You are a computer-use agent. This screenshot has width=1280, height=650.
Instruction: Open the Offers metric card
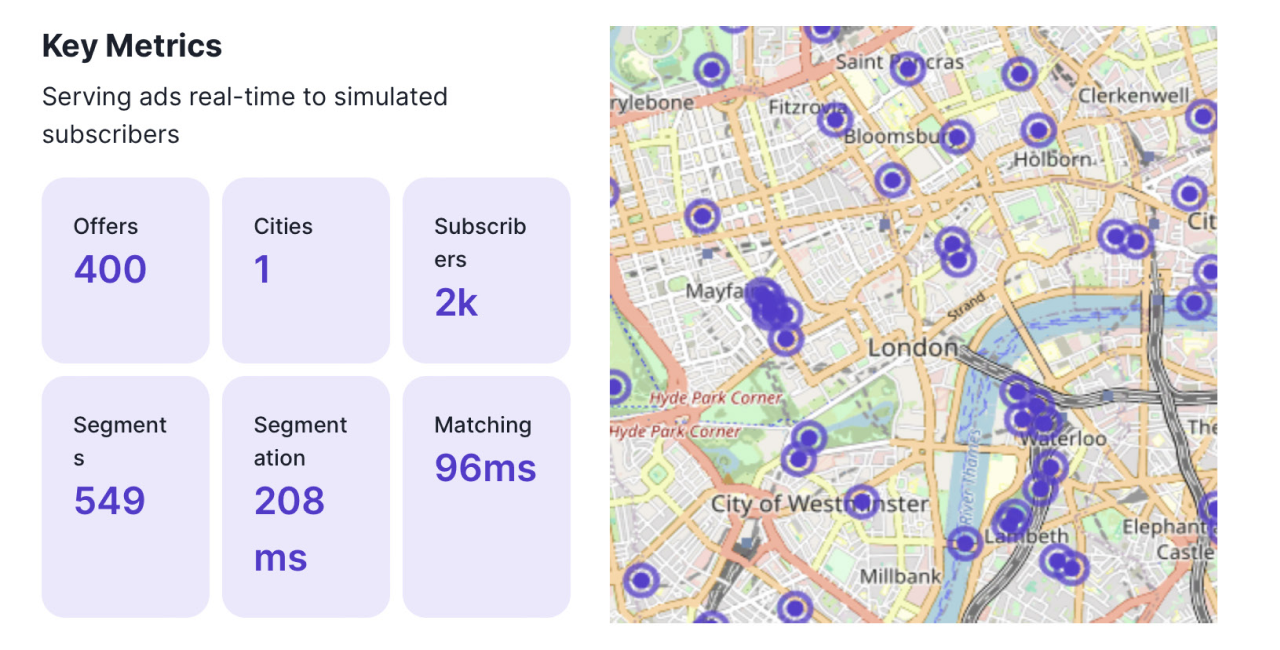(125, 270)
